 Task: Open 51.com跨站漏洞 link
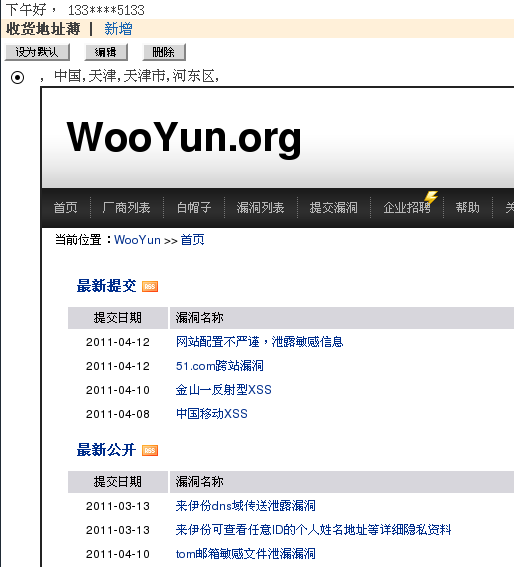coord(220,366)
